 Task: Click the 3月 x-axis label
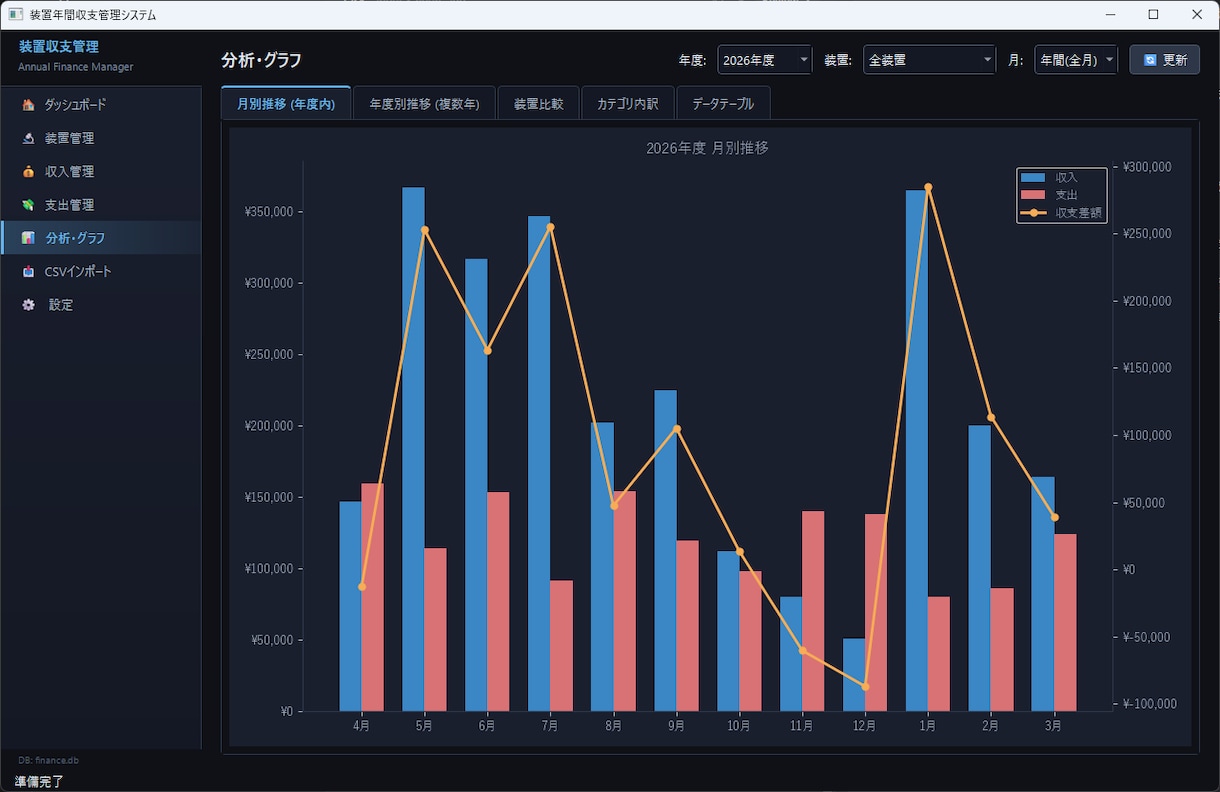tap(1053, 726)
